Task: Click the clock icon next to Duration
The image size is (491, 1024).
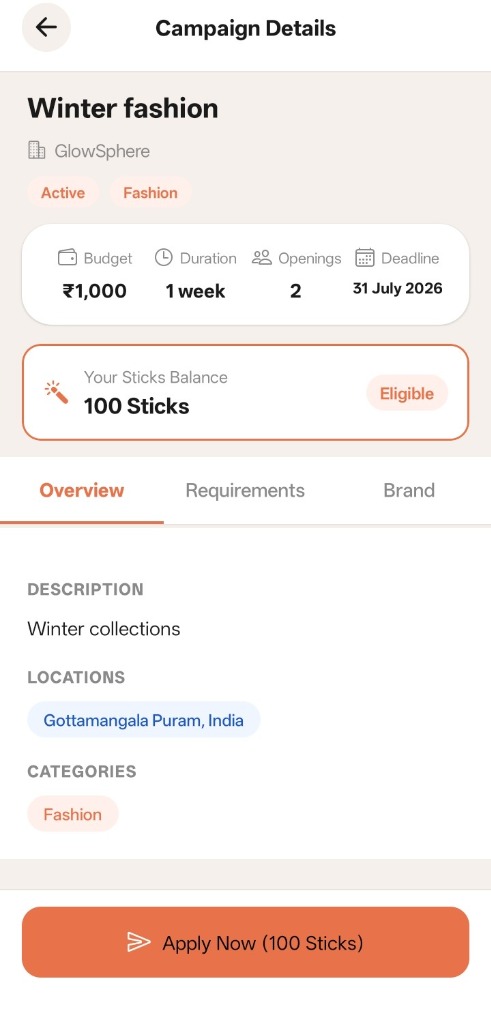Action: click(163, 258)
